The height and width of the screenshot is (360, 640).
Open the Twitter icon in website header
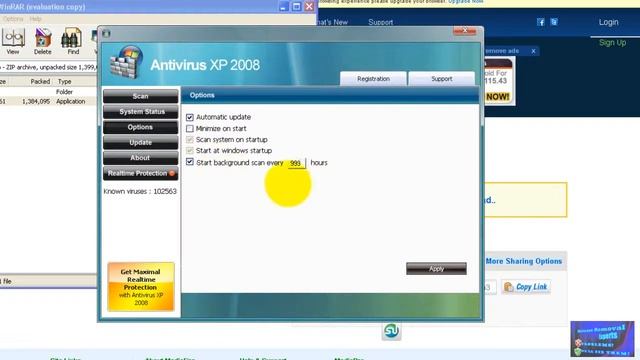pyautogui.click(x=554, y=22)
